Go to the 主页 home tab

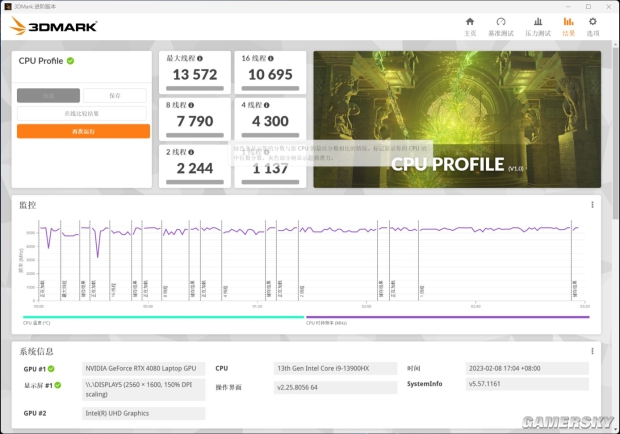(470, 26)
